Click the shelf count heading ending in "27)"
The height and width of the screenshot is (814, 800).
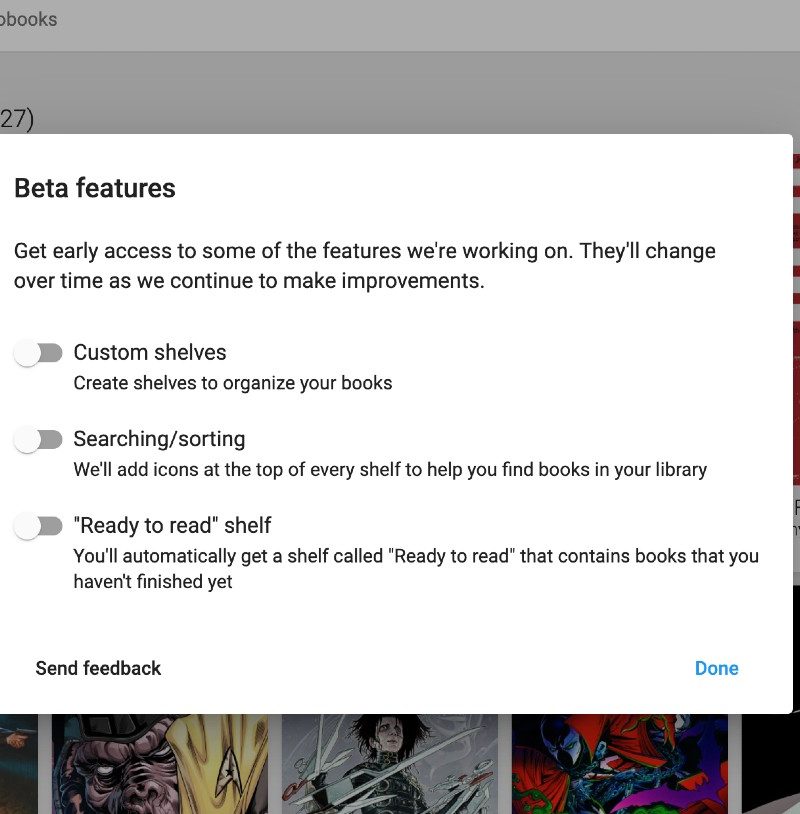pyautogui.click(x=17, y=119)
